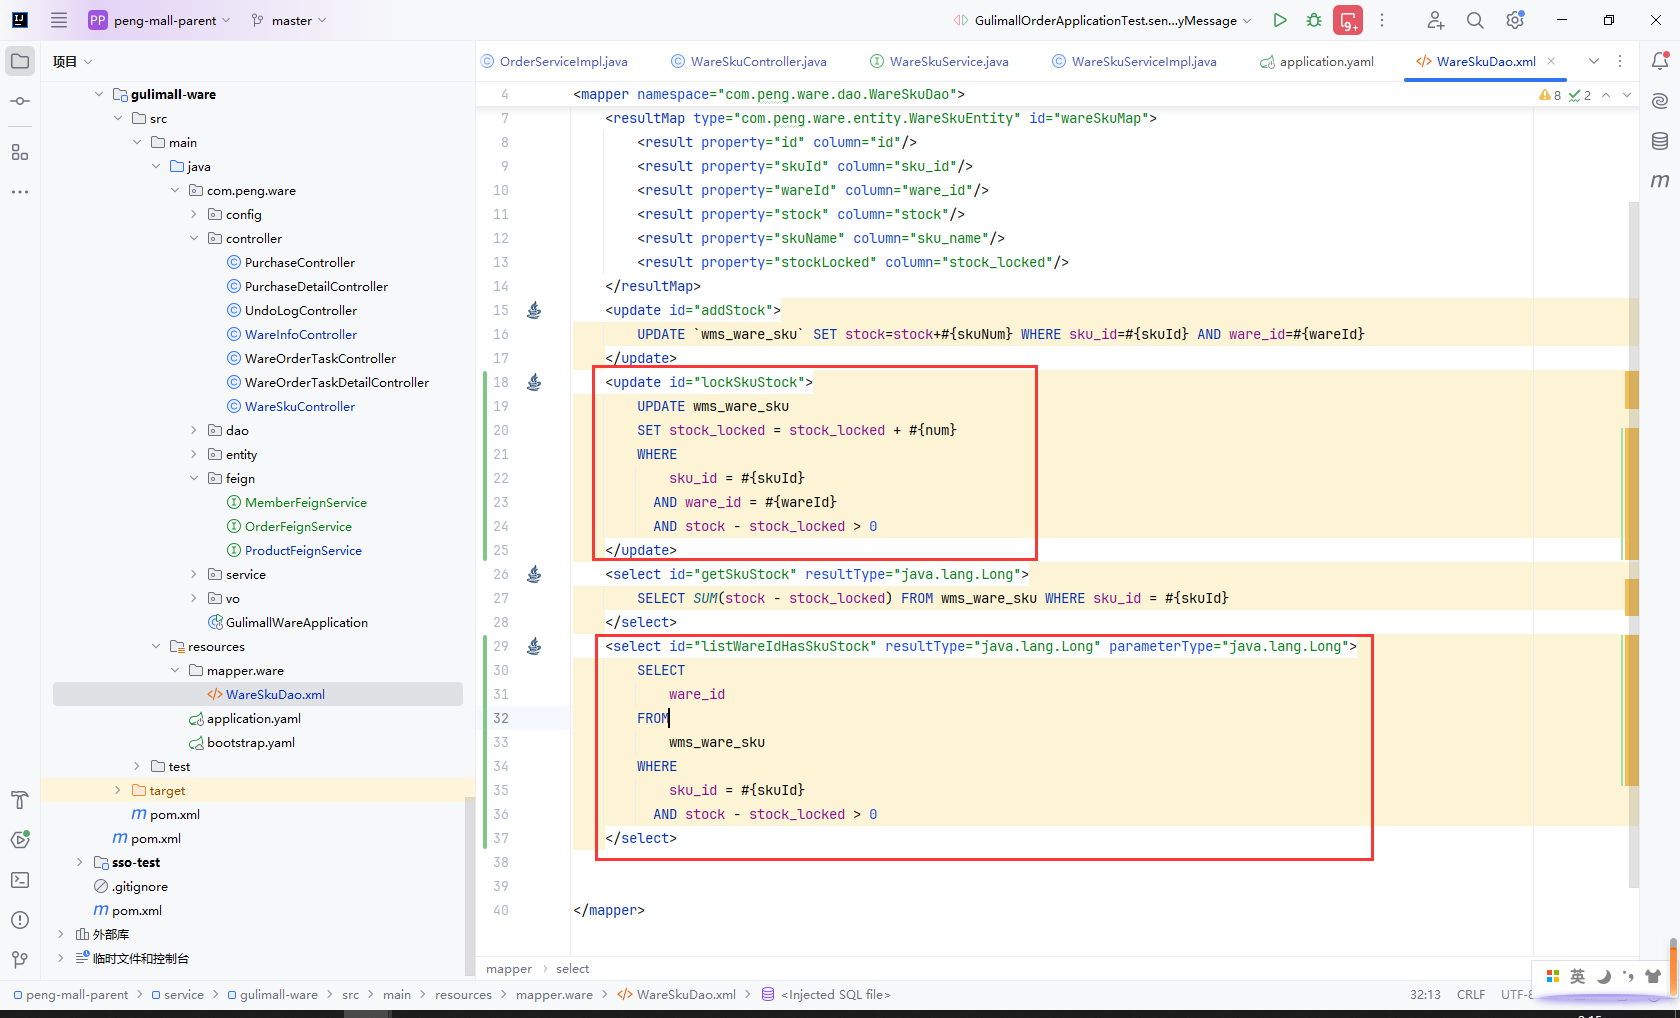Open the run configuration dropdown
This screenshot has height=1018, width=1680.
click(1102, 20)
